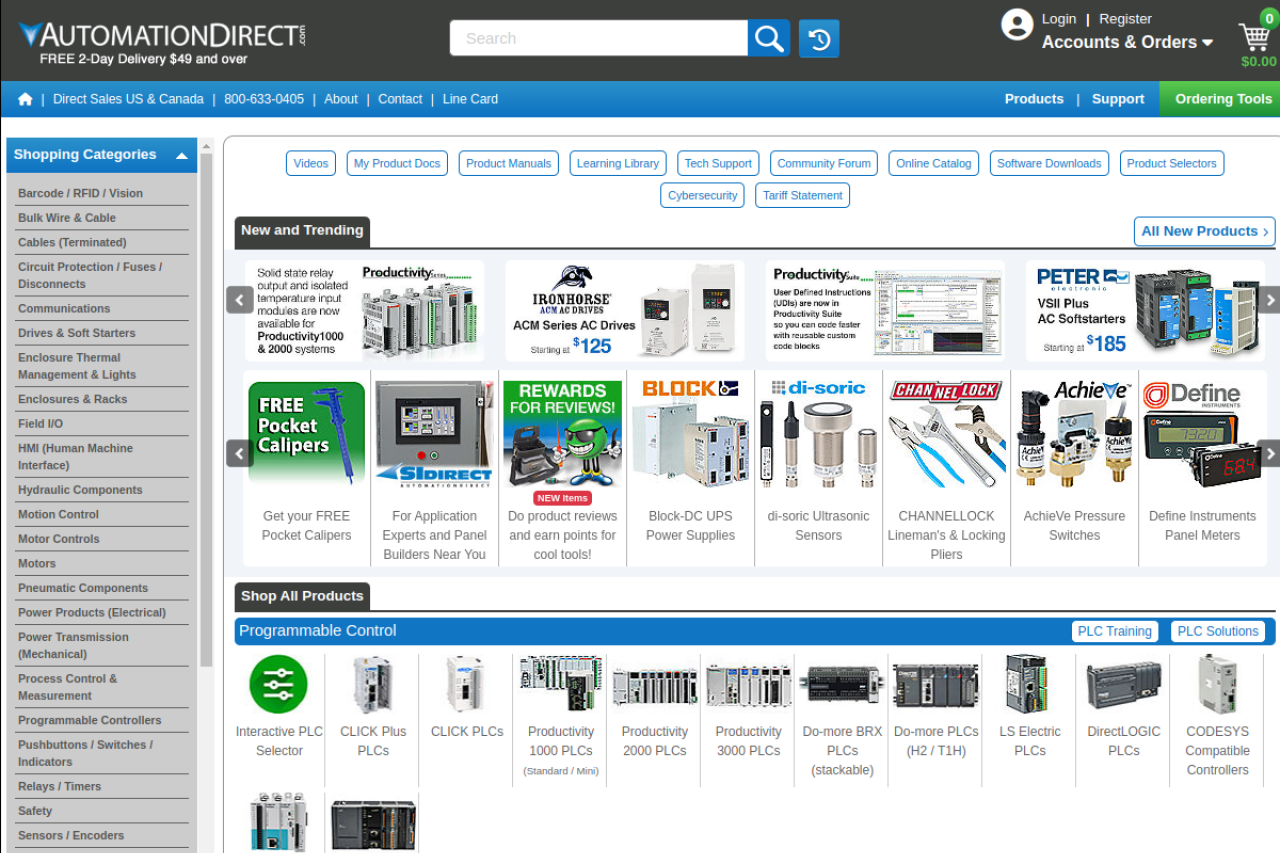Open search history clock icon
The image size is (1280, 853).
click(x=819, y=39)
